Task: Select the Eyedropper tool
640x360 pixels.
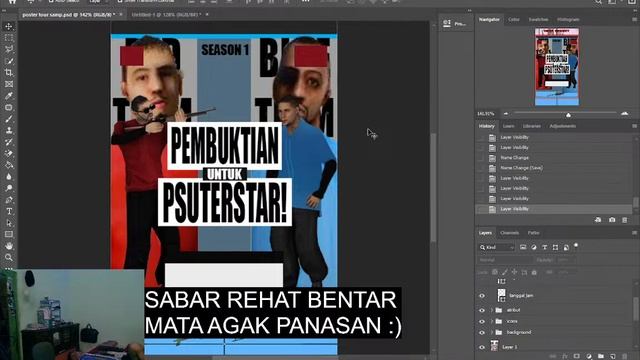Action: click(x=9, y=96)
